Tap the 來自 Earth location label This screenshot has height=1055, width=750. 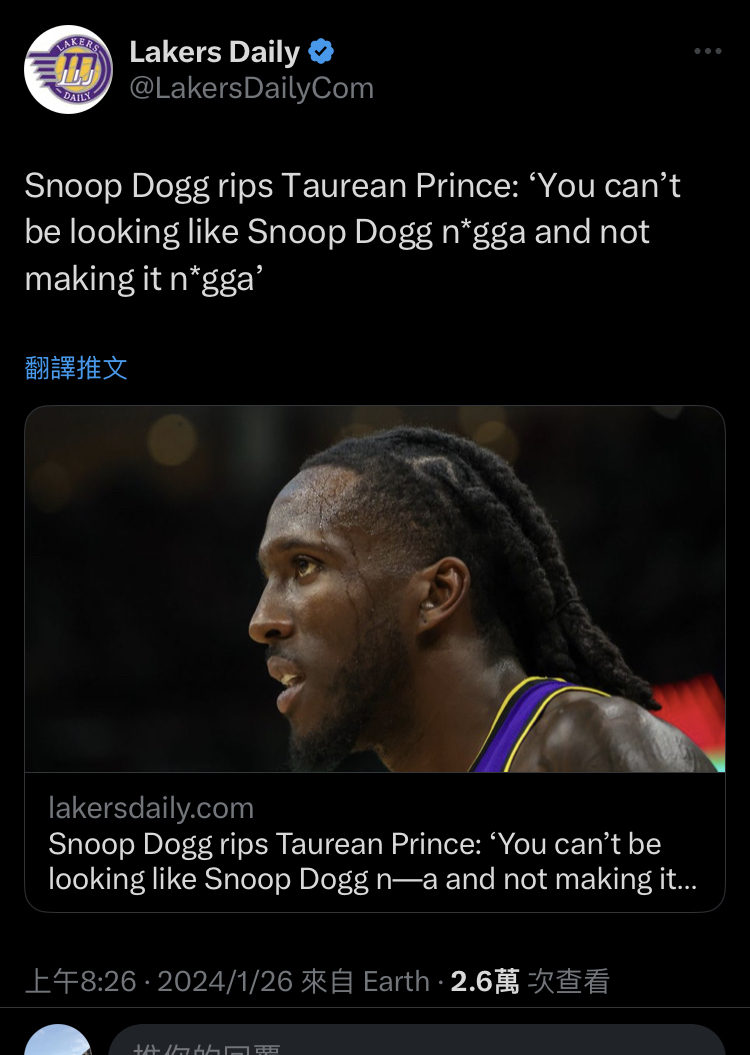pos(365,981)
